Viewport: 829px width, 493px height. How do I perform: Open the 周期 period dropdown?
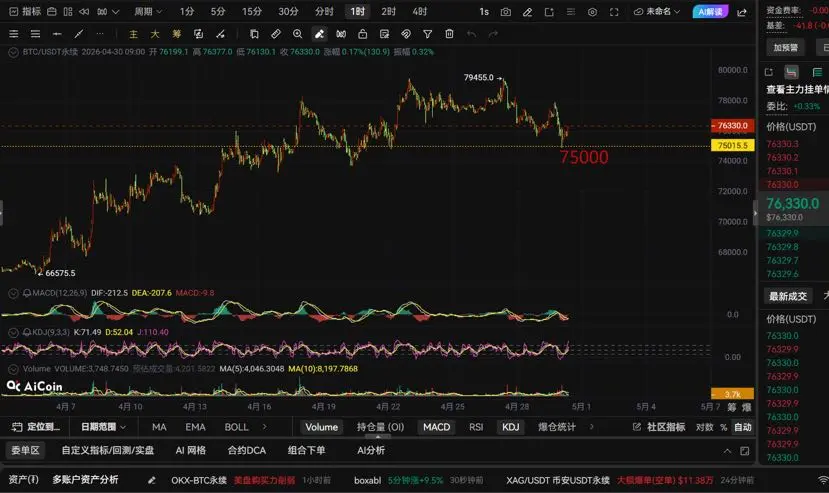pyautogui.click(x=148, y=11)
